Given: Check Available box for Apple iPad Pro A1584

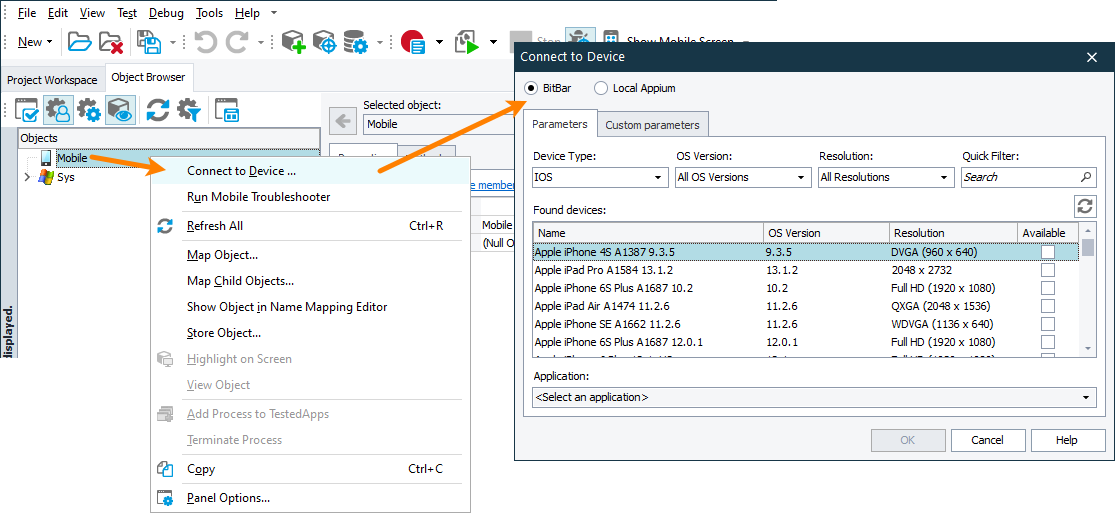Looking at the screenshot, I should coord(1047,270).
